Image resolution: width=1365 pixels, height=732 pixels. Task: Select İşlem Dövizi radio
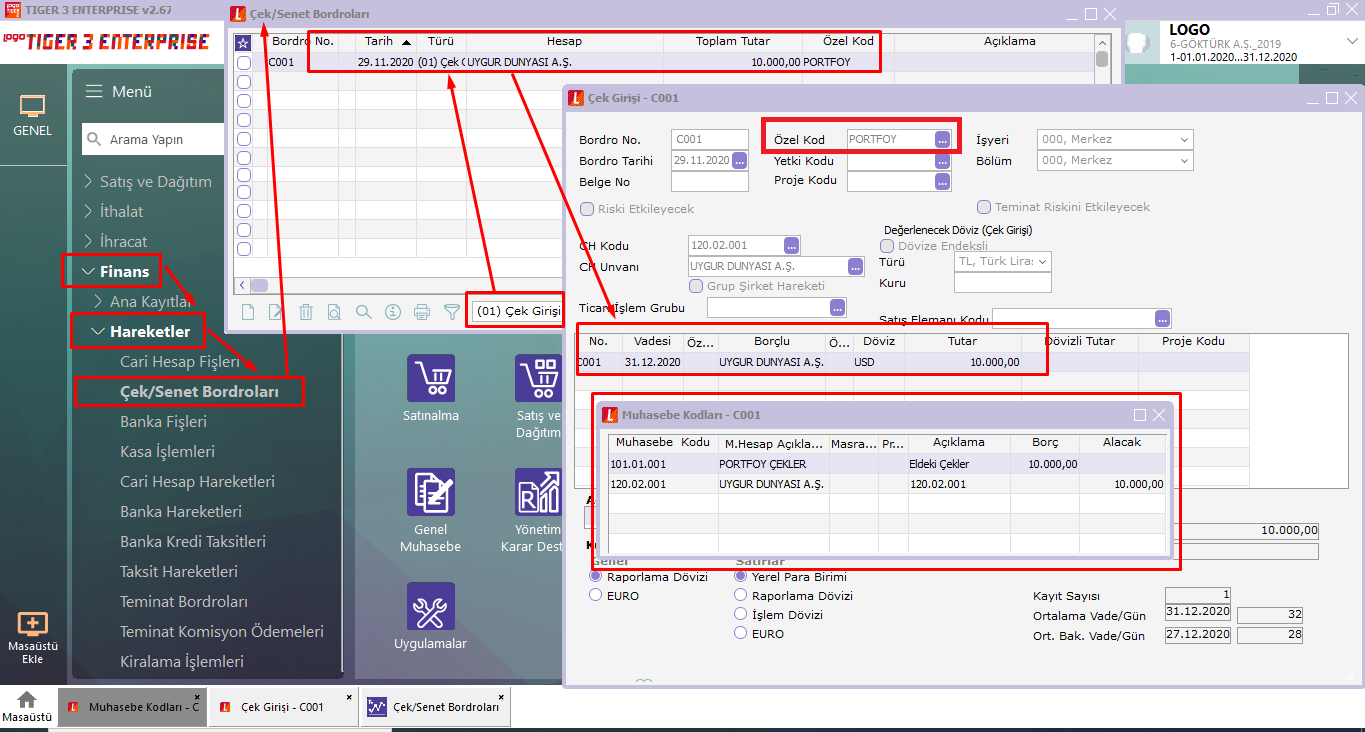pos(741,615)
